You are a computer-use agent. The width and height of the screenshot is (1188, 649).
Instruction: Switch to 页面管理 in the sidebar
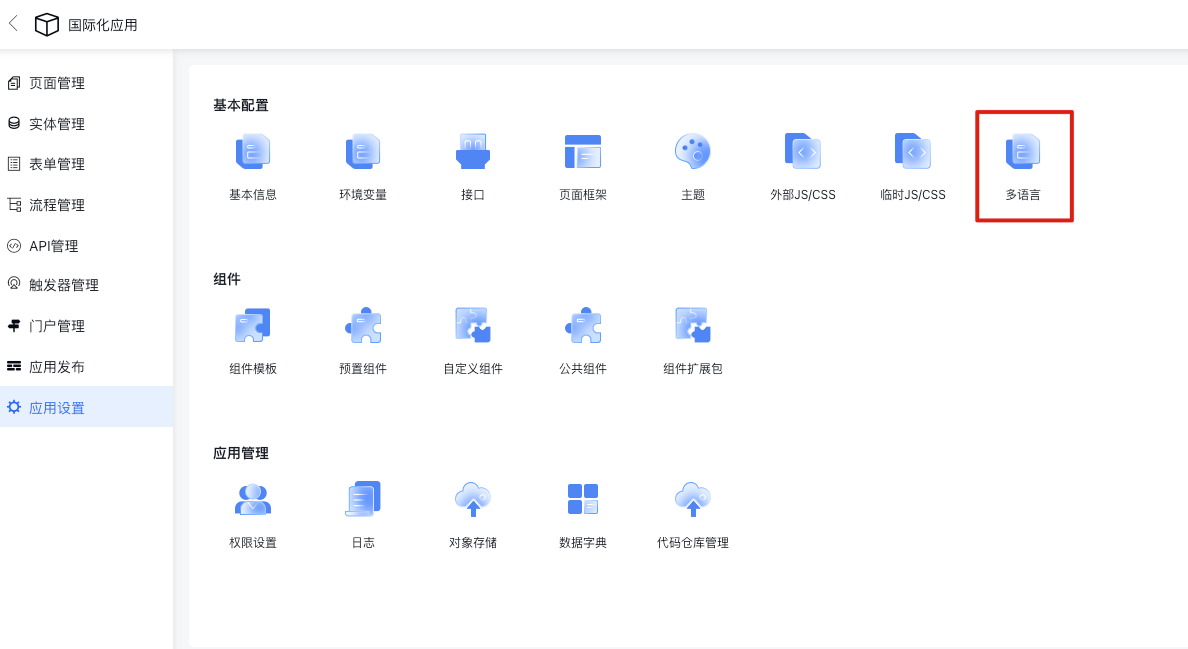[x=57, y=83]
